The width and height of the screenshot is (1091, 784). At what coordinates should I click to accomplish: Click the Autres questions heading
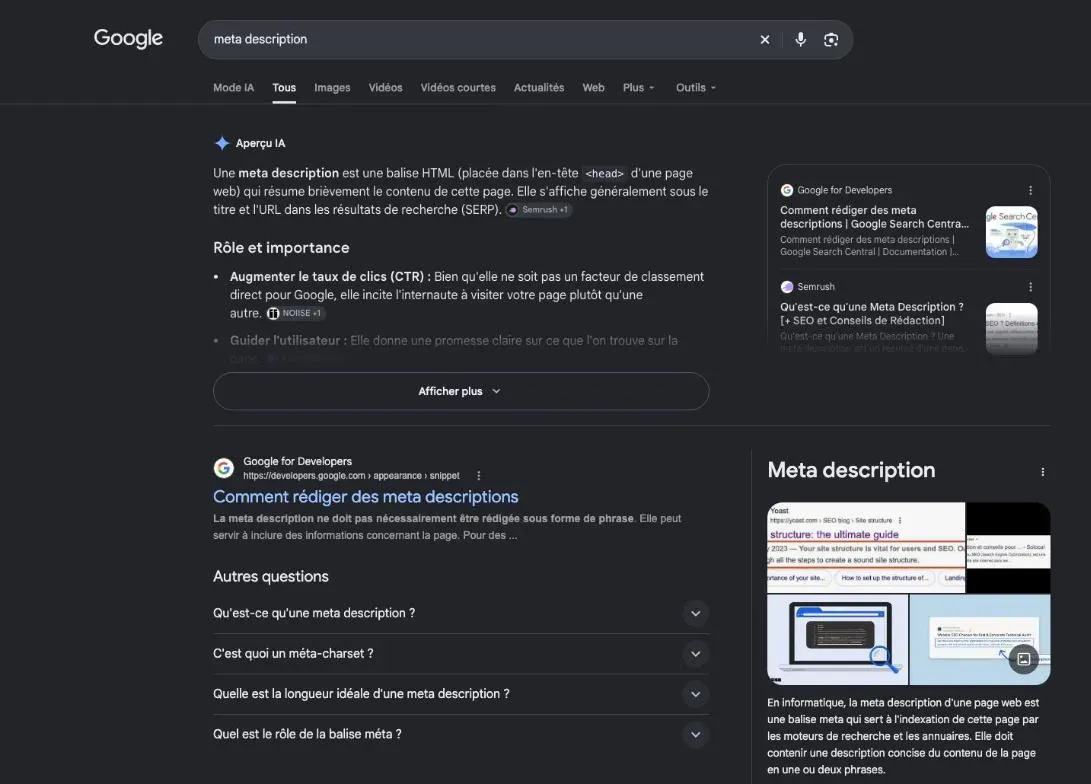click(271, 577)
